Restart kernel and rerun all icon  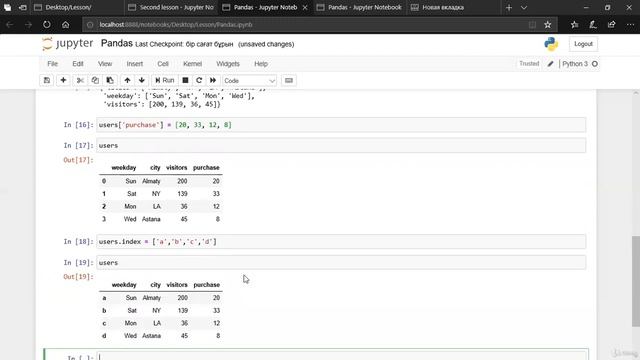click(x=213, y=80)
